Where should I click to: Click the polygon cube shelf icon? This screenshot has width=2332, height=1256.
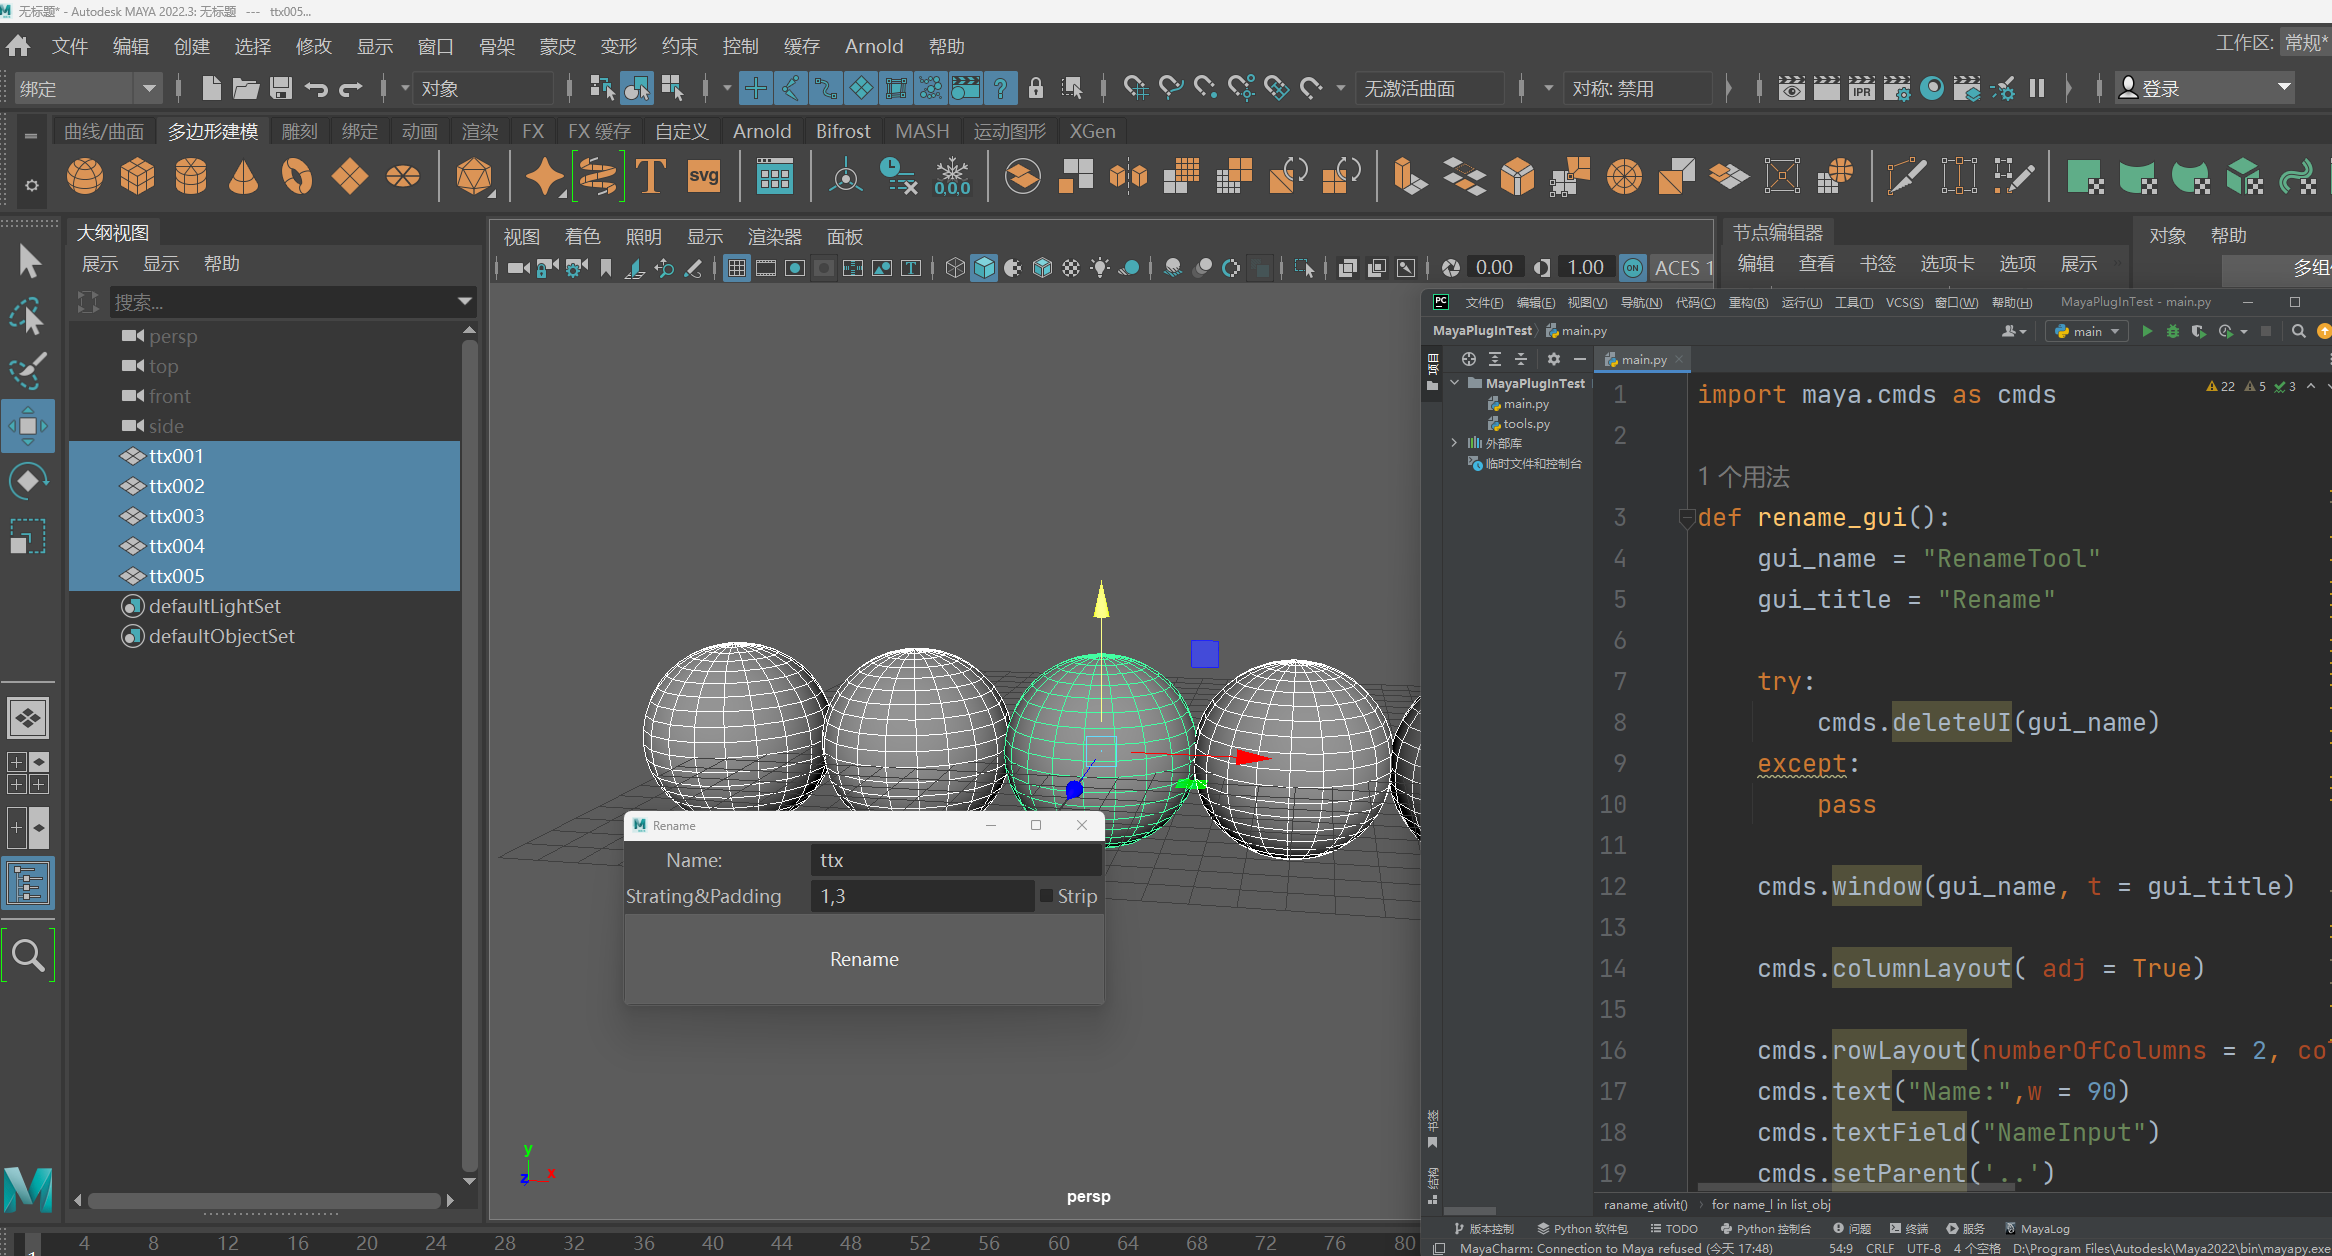coord(138,177)
